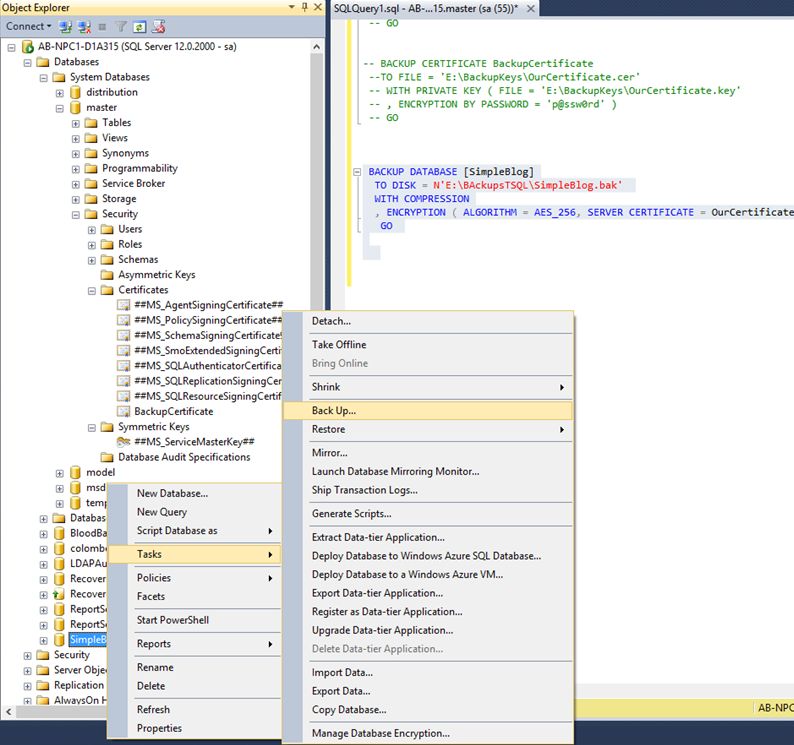Select the Asymmetric Keys folder
The image size is (794, 745).
point(156,275)
